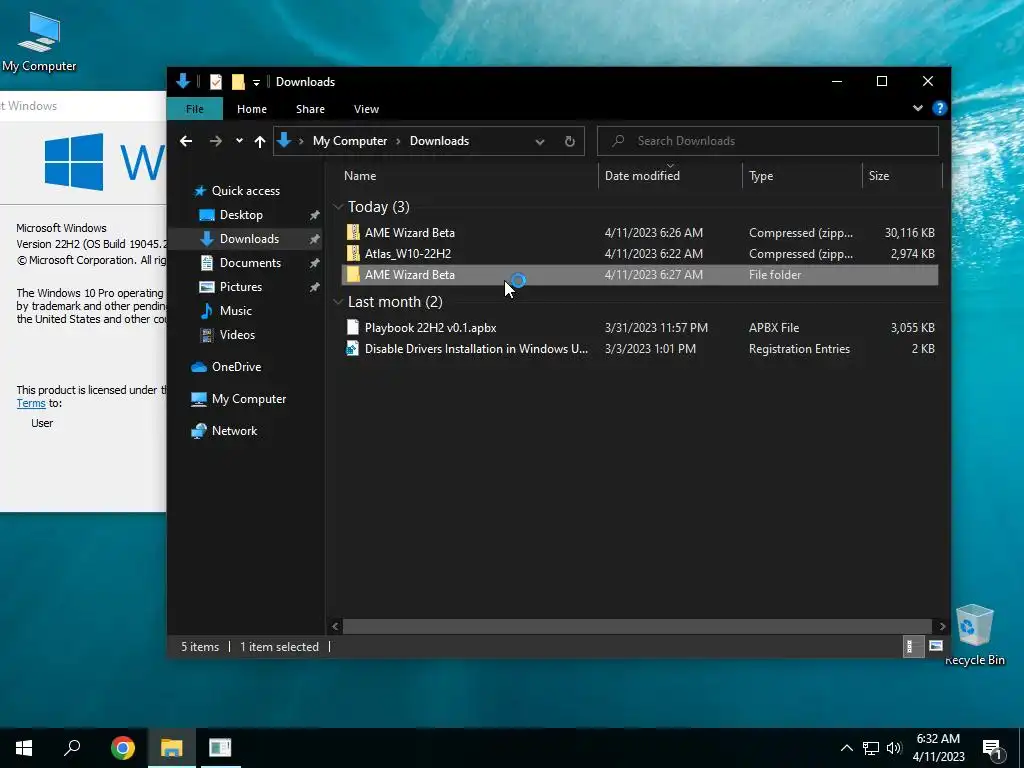This screenshot has height=768, width=1024.
Task: Open My Computer in the navigation pane
Action: (x=248, y=399)
